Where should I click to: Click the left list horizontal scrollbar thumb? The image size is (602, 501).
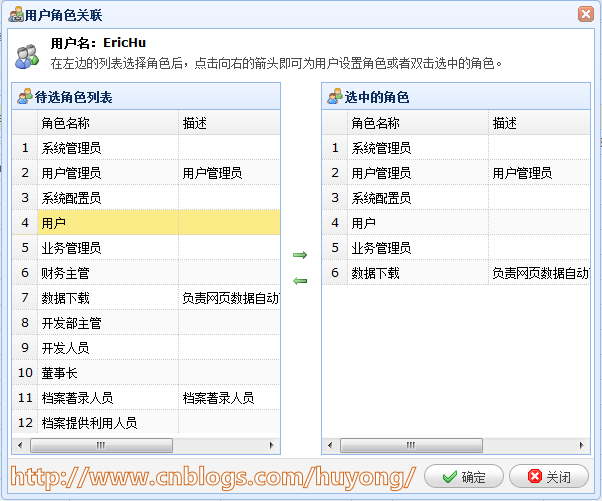coord(101,445)
